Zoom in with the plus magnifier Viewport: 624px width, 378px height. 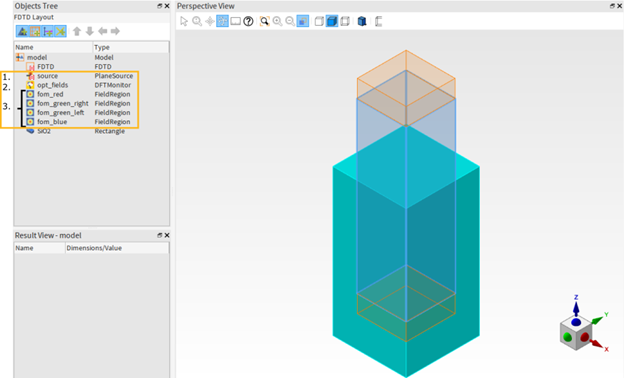[x=277, y=21]
